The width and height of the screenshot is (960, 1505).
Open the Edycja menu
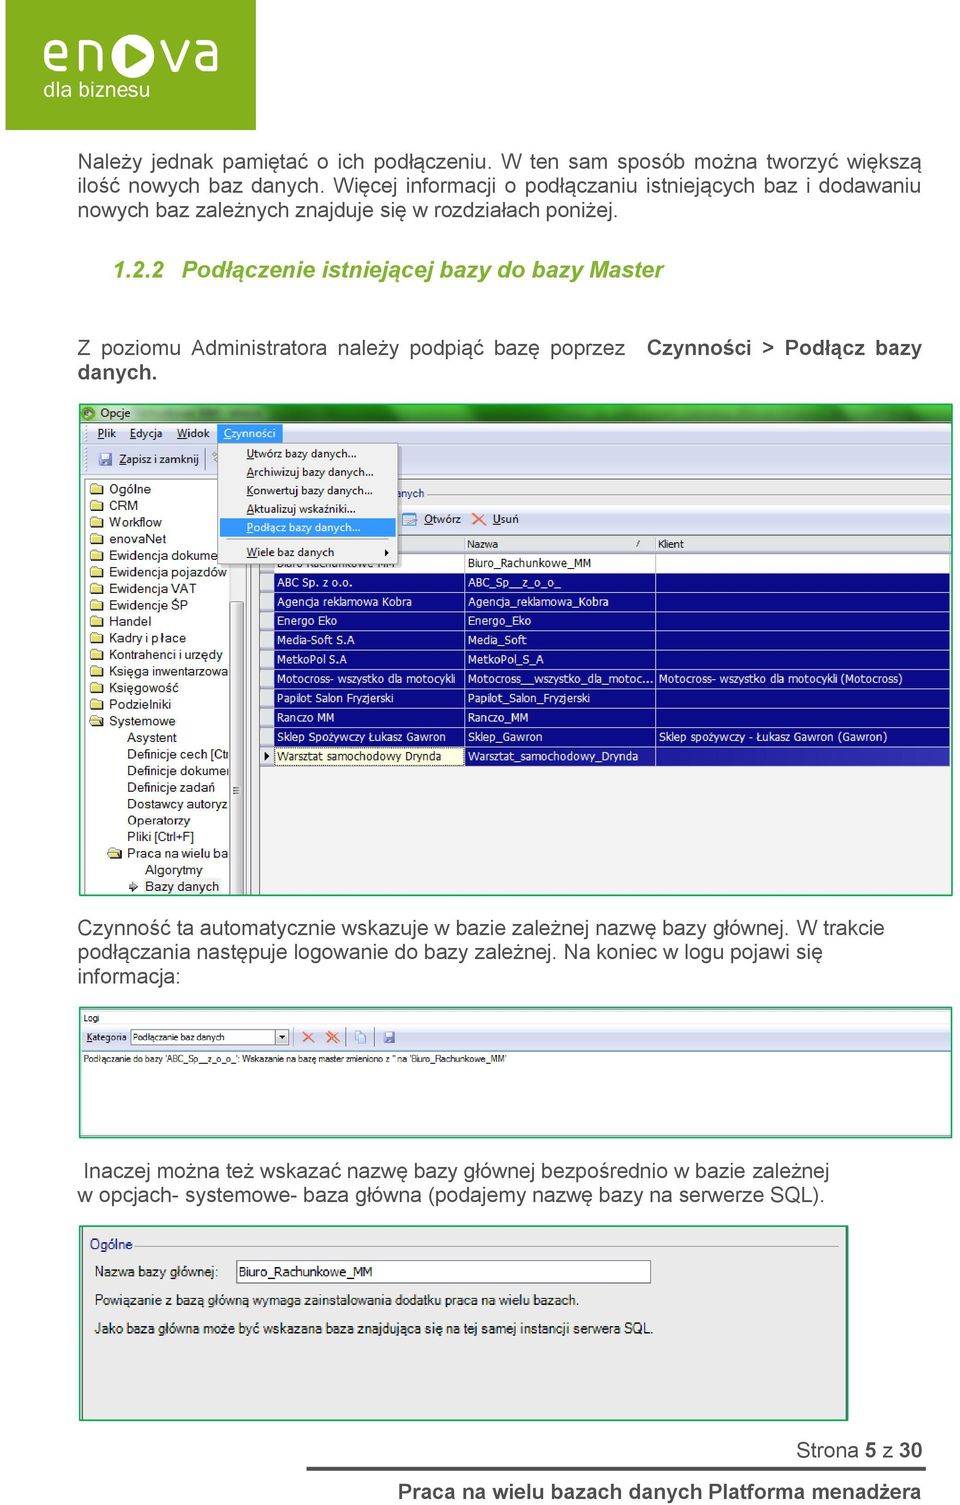(x=146, y=433)
